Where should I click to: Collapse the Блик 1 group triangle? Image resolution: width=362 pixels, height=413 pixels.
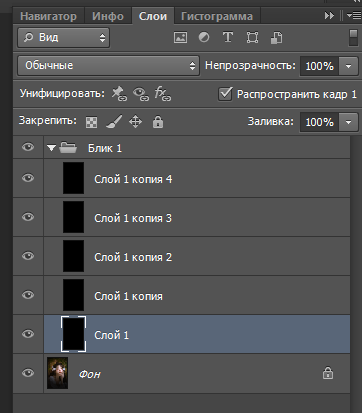pyautogui.click(x=51, y=148)
